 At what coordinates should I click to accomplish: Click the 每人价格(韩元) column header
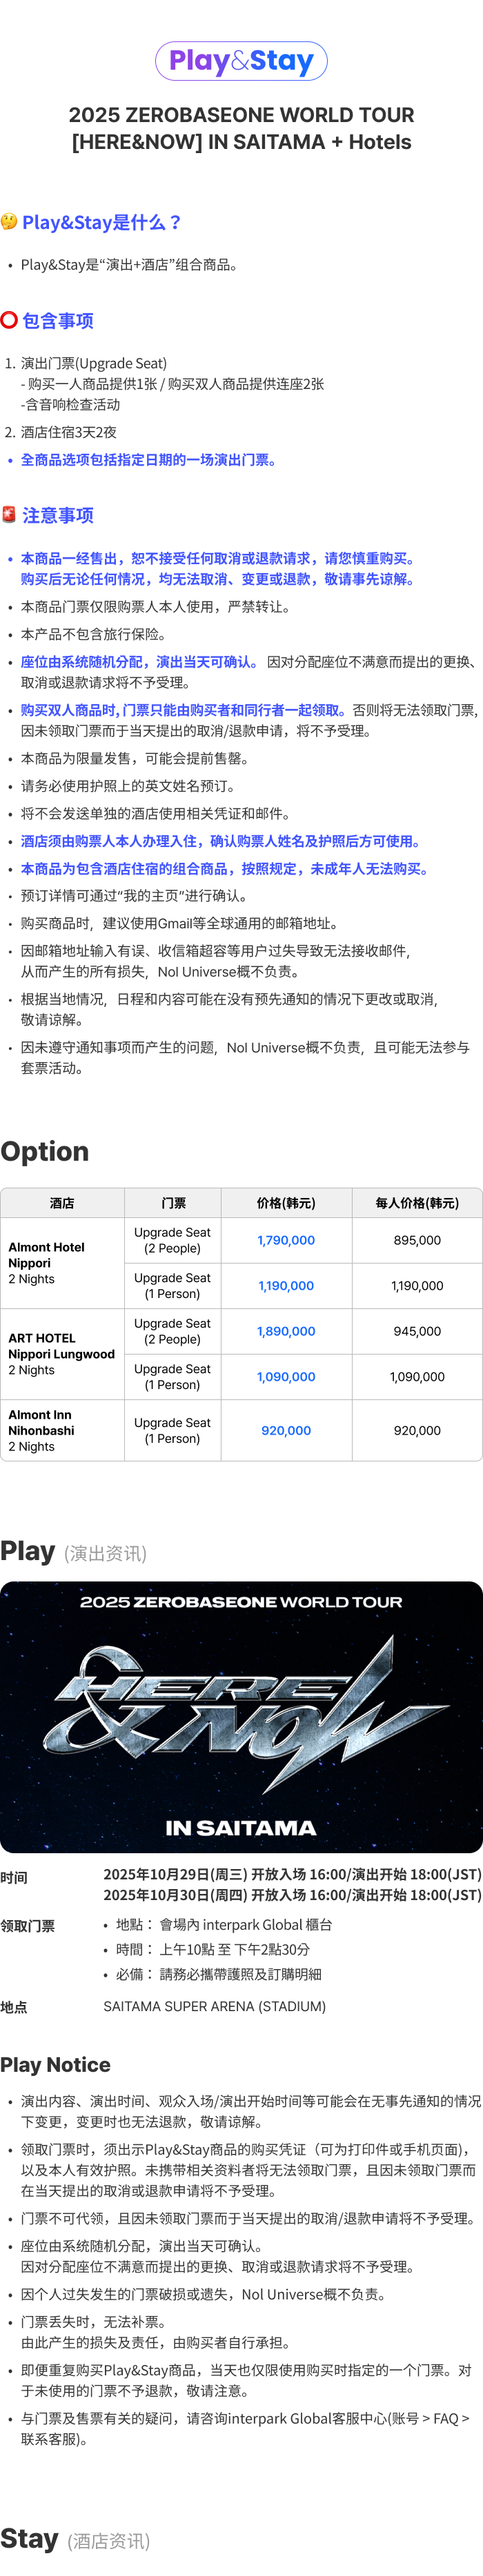[x=417, y=1203]
